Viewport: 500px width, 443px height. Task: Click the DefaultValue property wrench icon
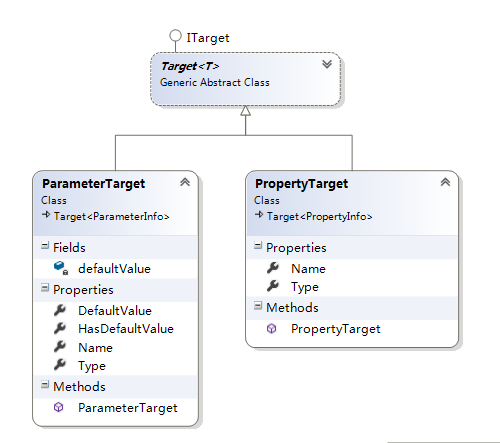point(60,310)
